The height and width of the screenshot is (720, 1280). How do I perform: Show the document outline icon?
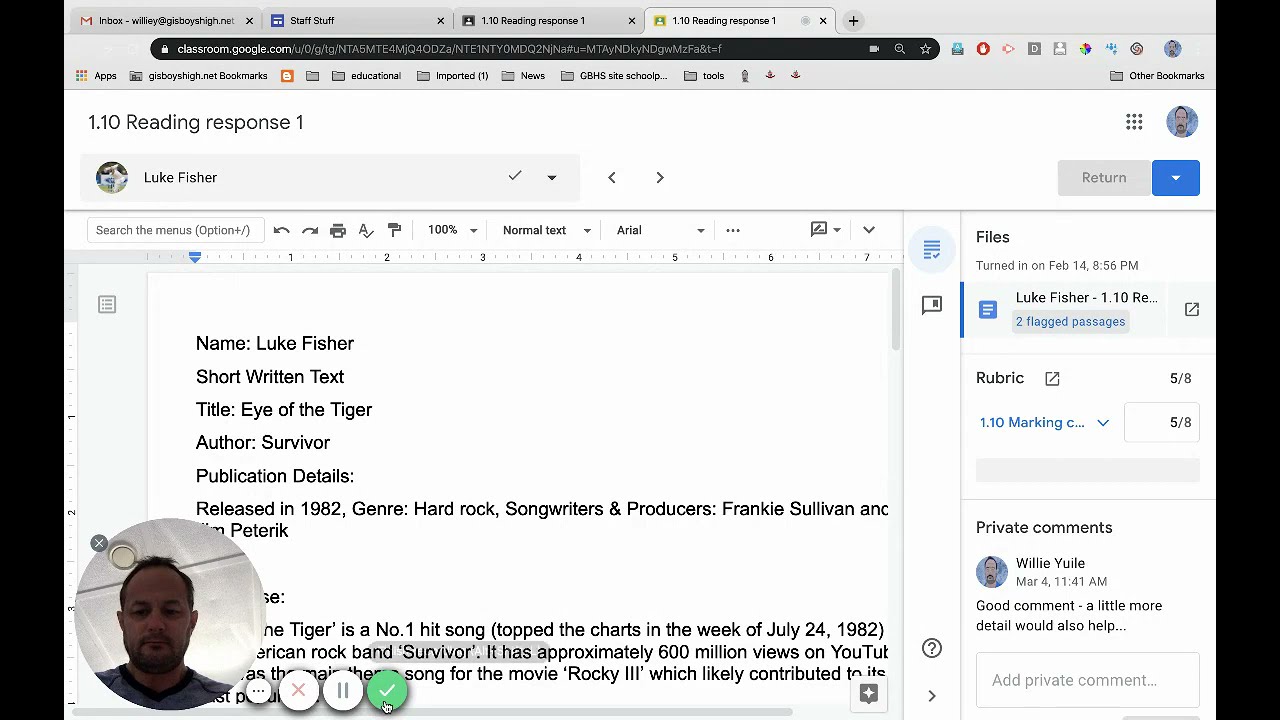[x=107, y=304]
